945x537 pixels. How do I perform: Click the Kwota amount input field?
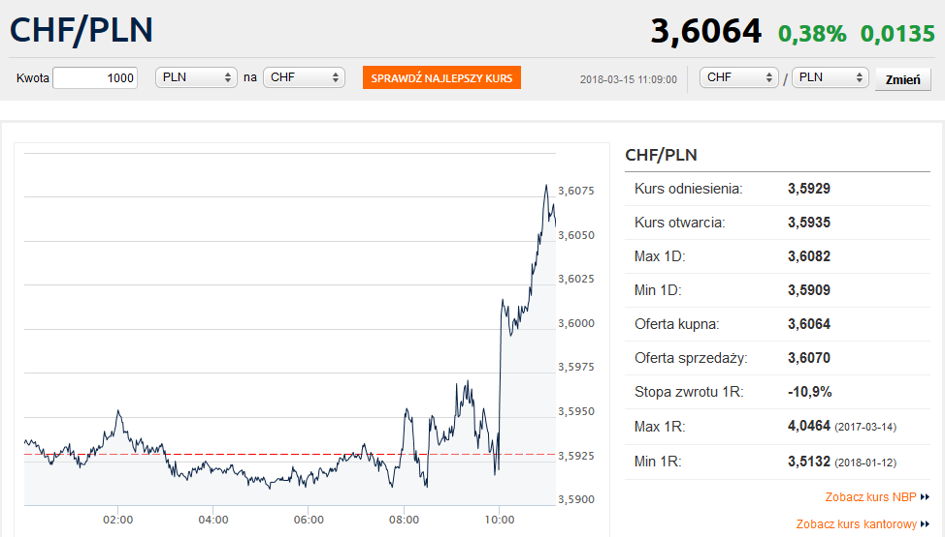pos(95,78)
